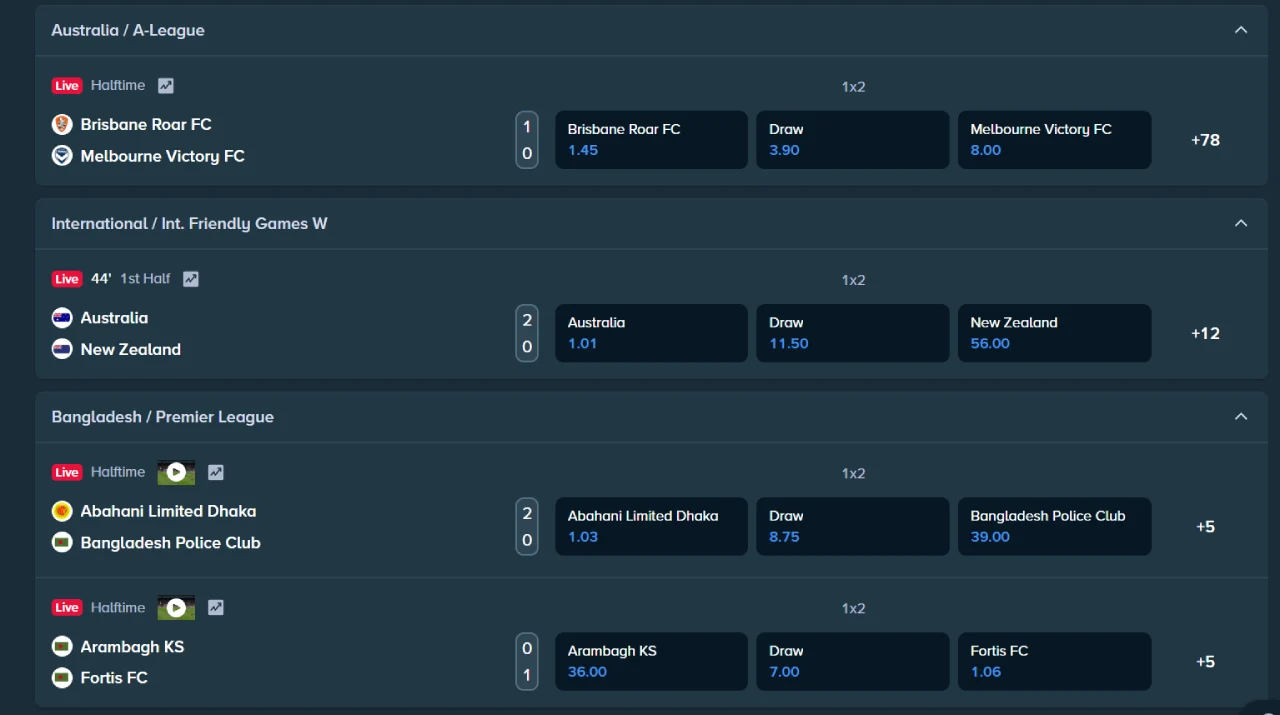Click the Live badge on Australia match
Viewport: 1280px width, 715px height.
point(67,279)
